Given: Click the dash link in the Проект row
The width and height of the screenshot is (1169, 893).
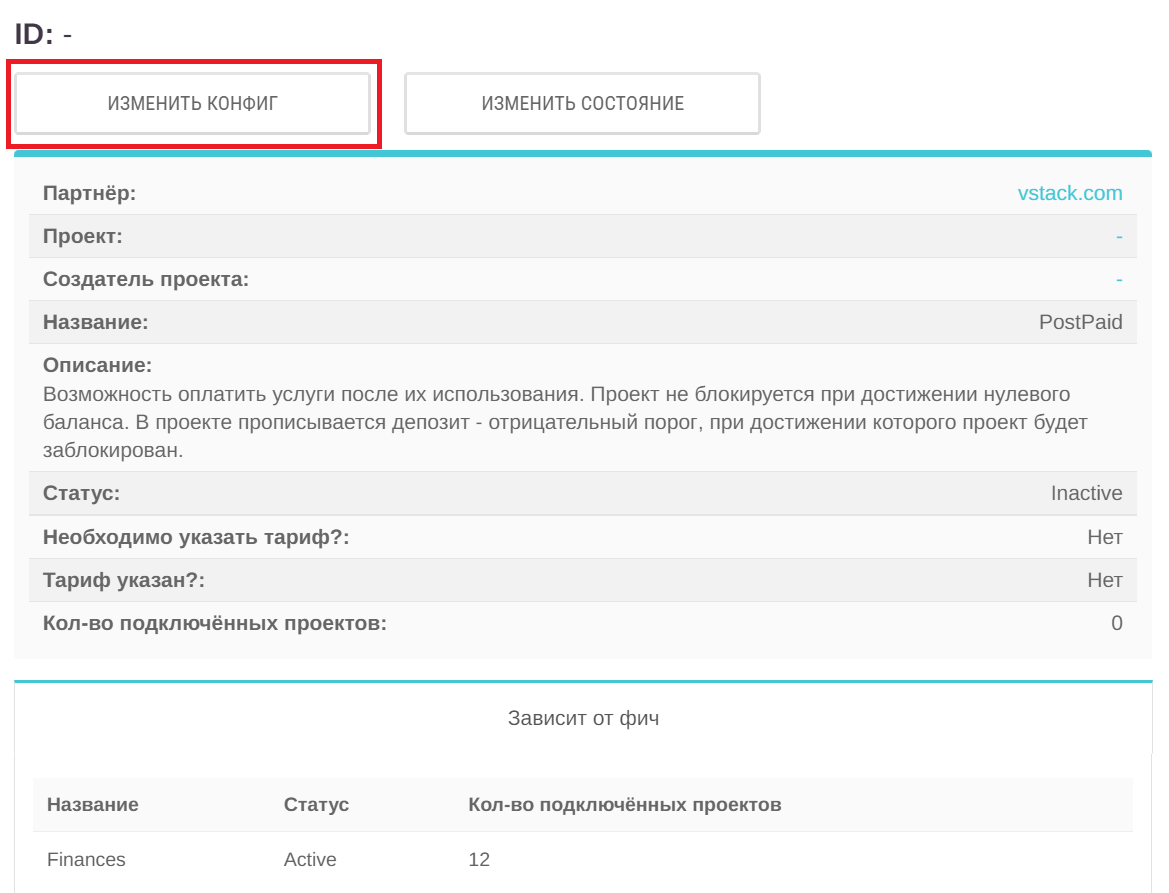Looking at the screenshot, I should click(x=1119, y=237).
